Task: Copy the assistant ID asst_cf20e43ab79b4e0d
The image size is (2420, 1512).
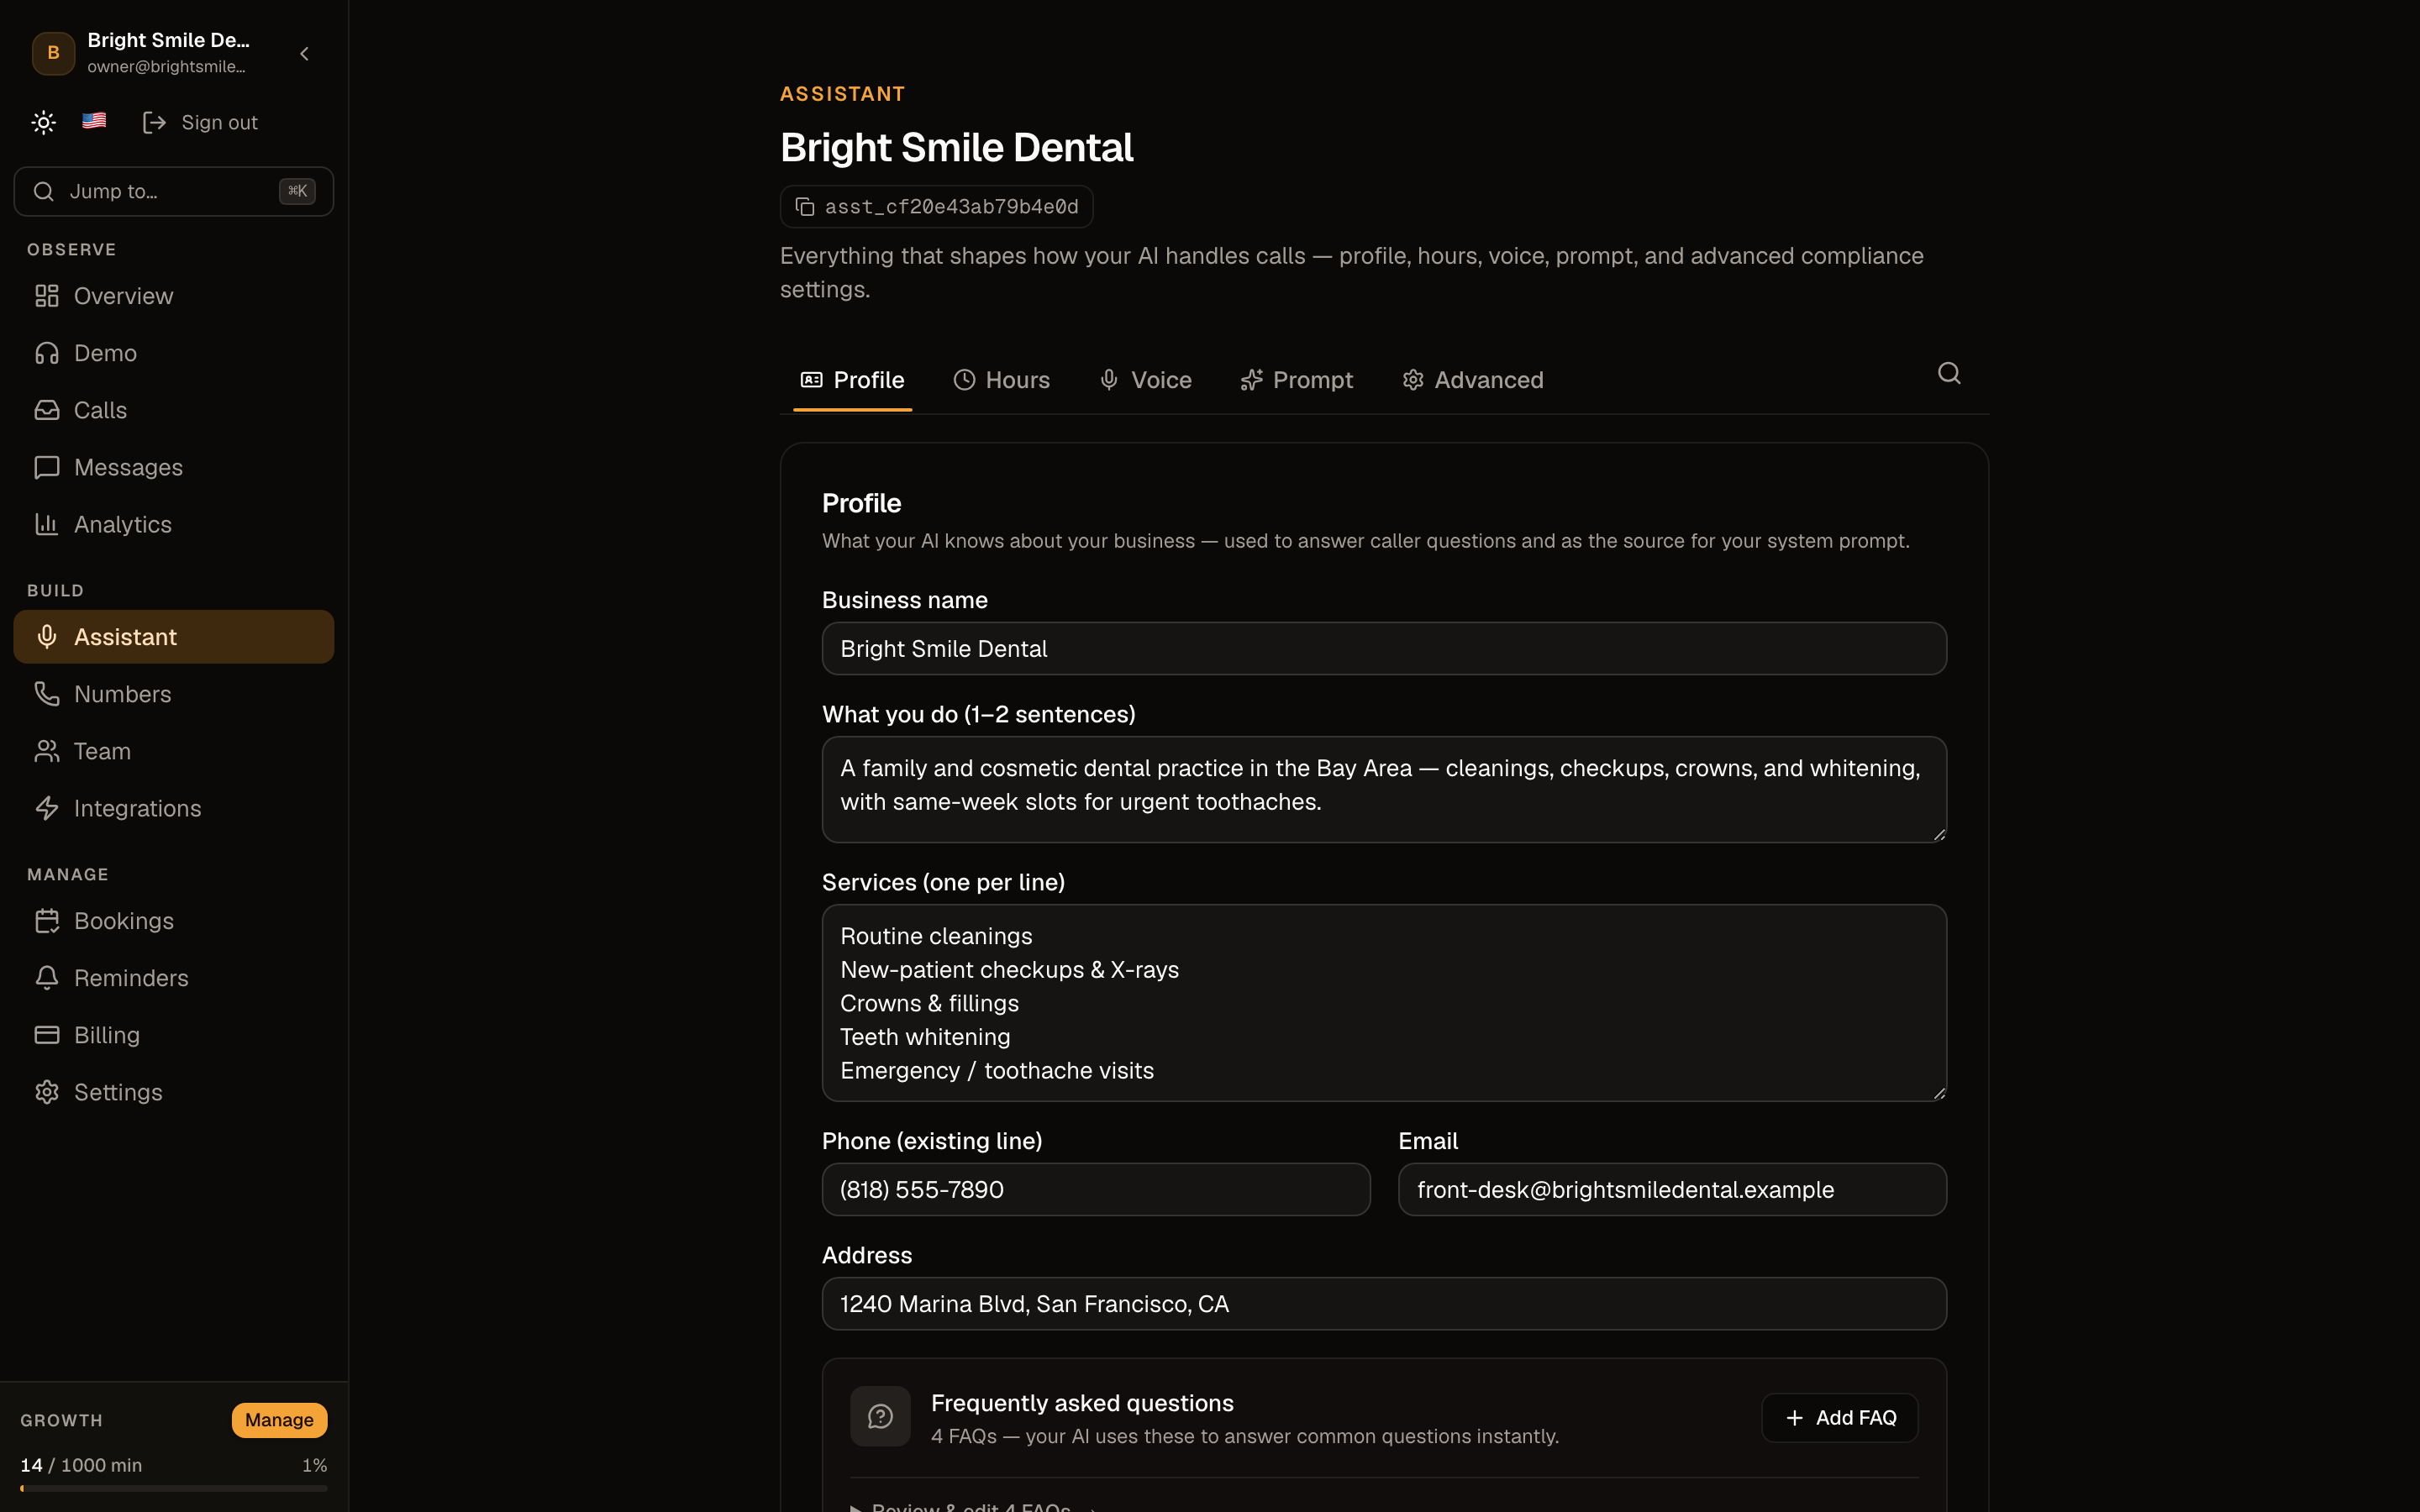Action: pos(936,207)
